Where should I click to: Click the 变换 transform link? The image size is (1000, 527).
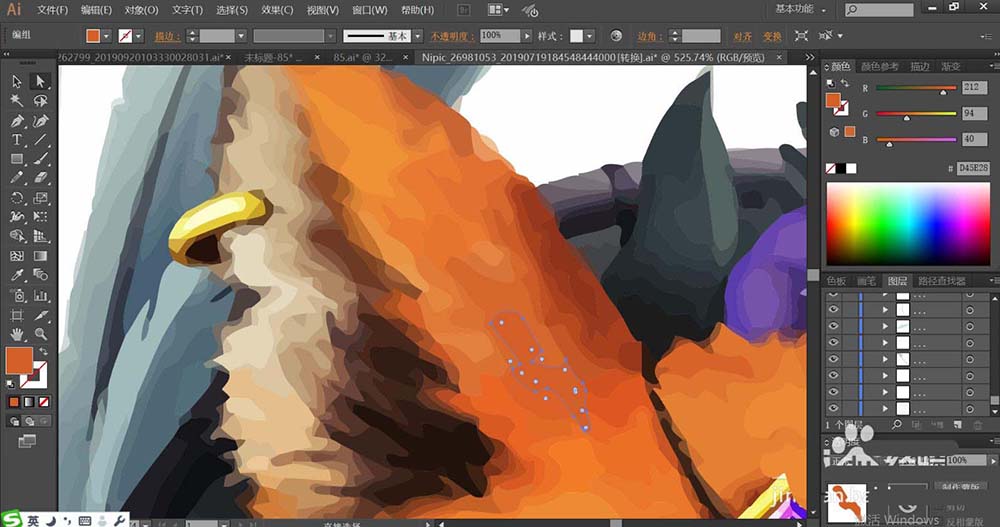(772, 36)
